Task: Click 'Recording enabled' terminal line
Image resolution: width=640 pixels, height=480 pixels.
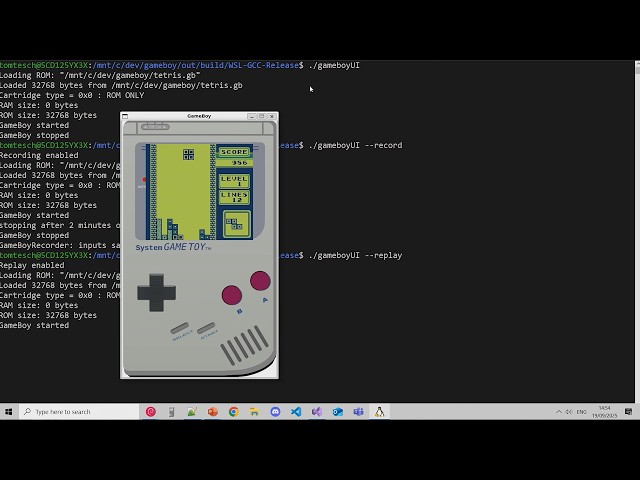Action: coord(39,156)
